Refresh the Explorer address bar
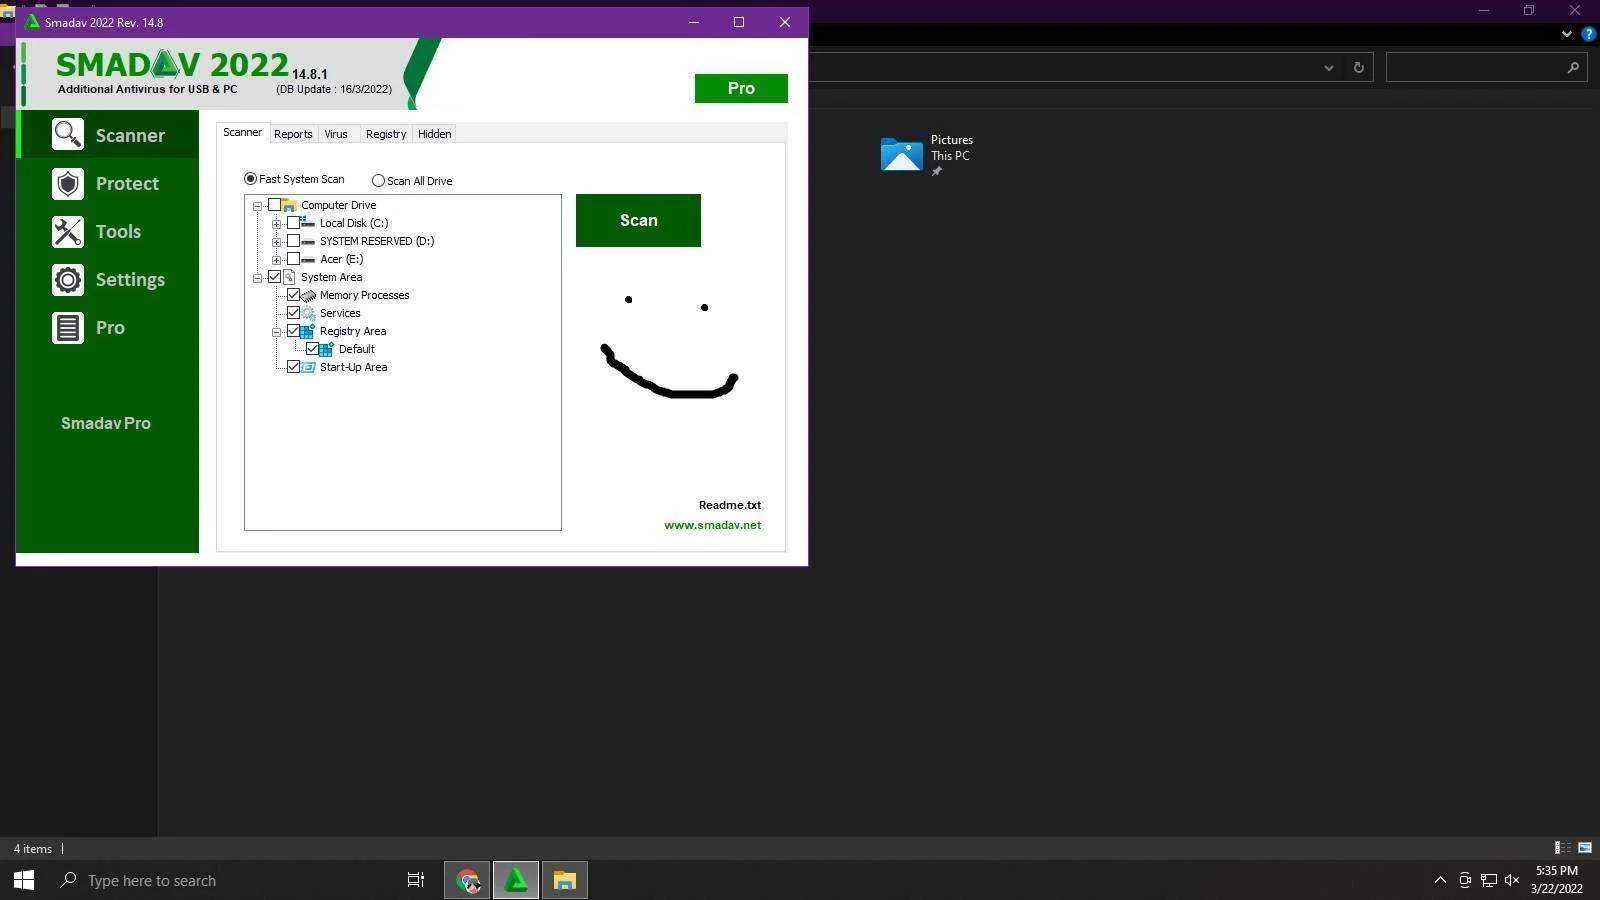1600x900 pixels. click(x=1358, y=67)
